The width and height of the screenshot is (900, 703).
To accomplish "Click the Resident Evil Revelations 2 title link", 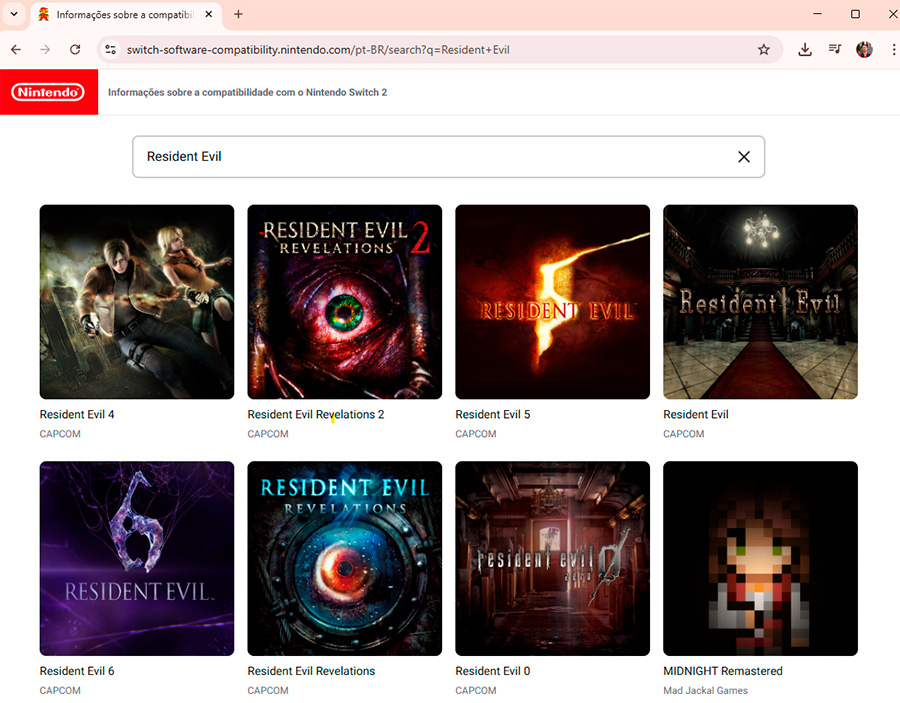I will point(316,415).
